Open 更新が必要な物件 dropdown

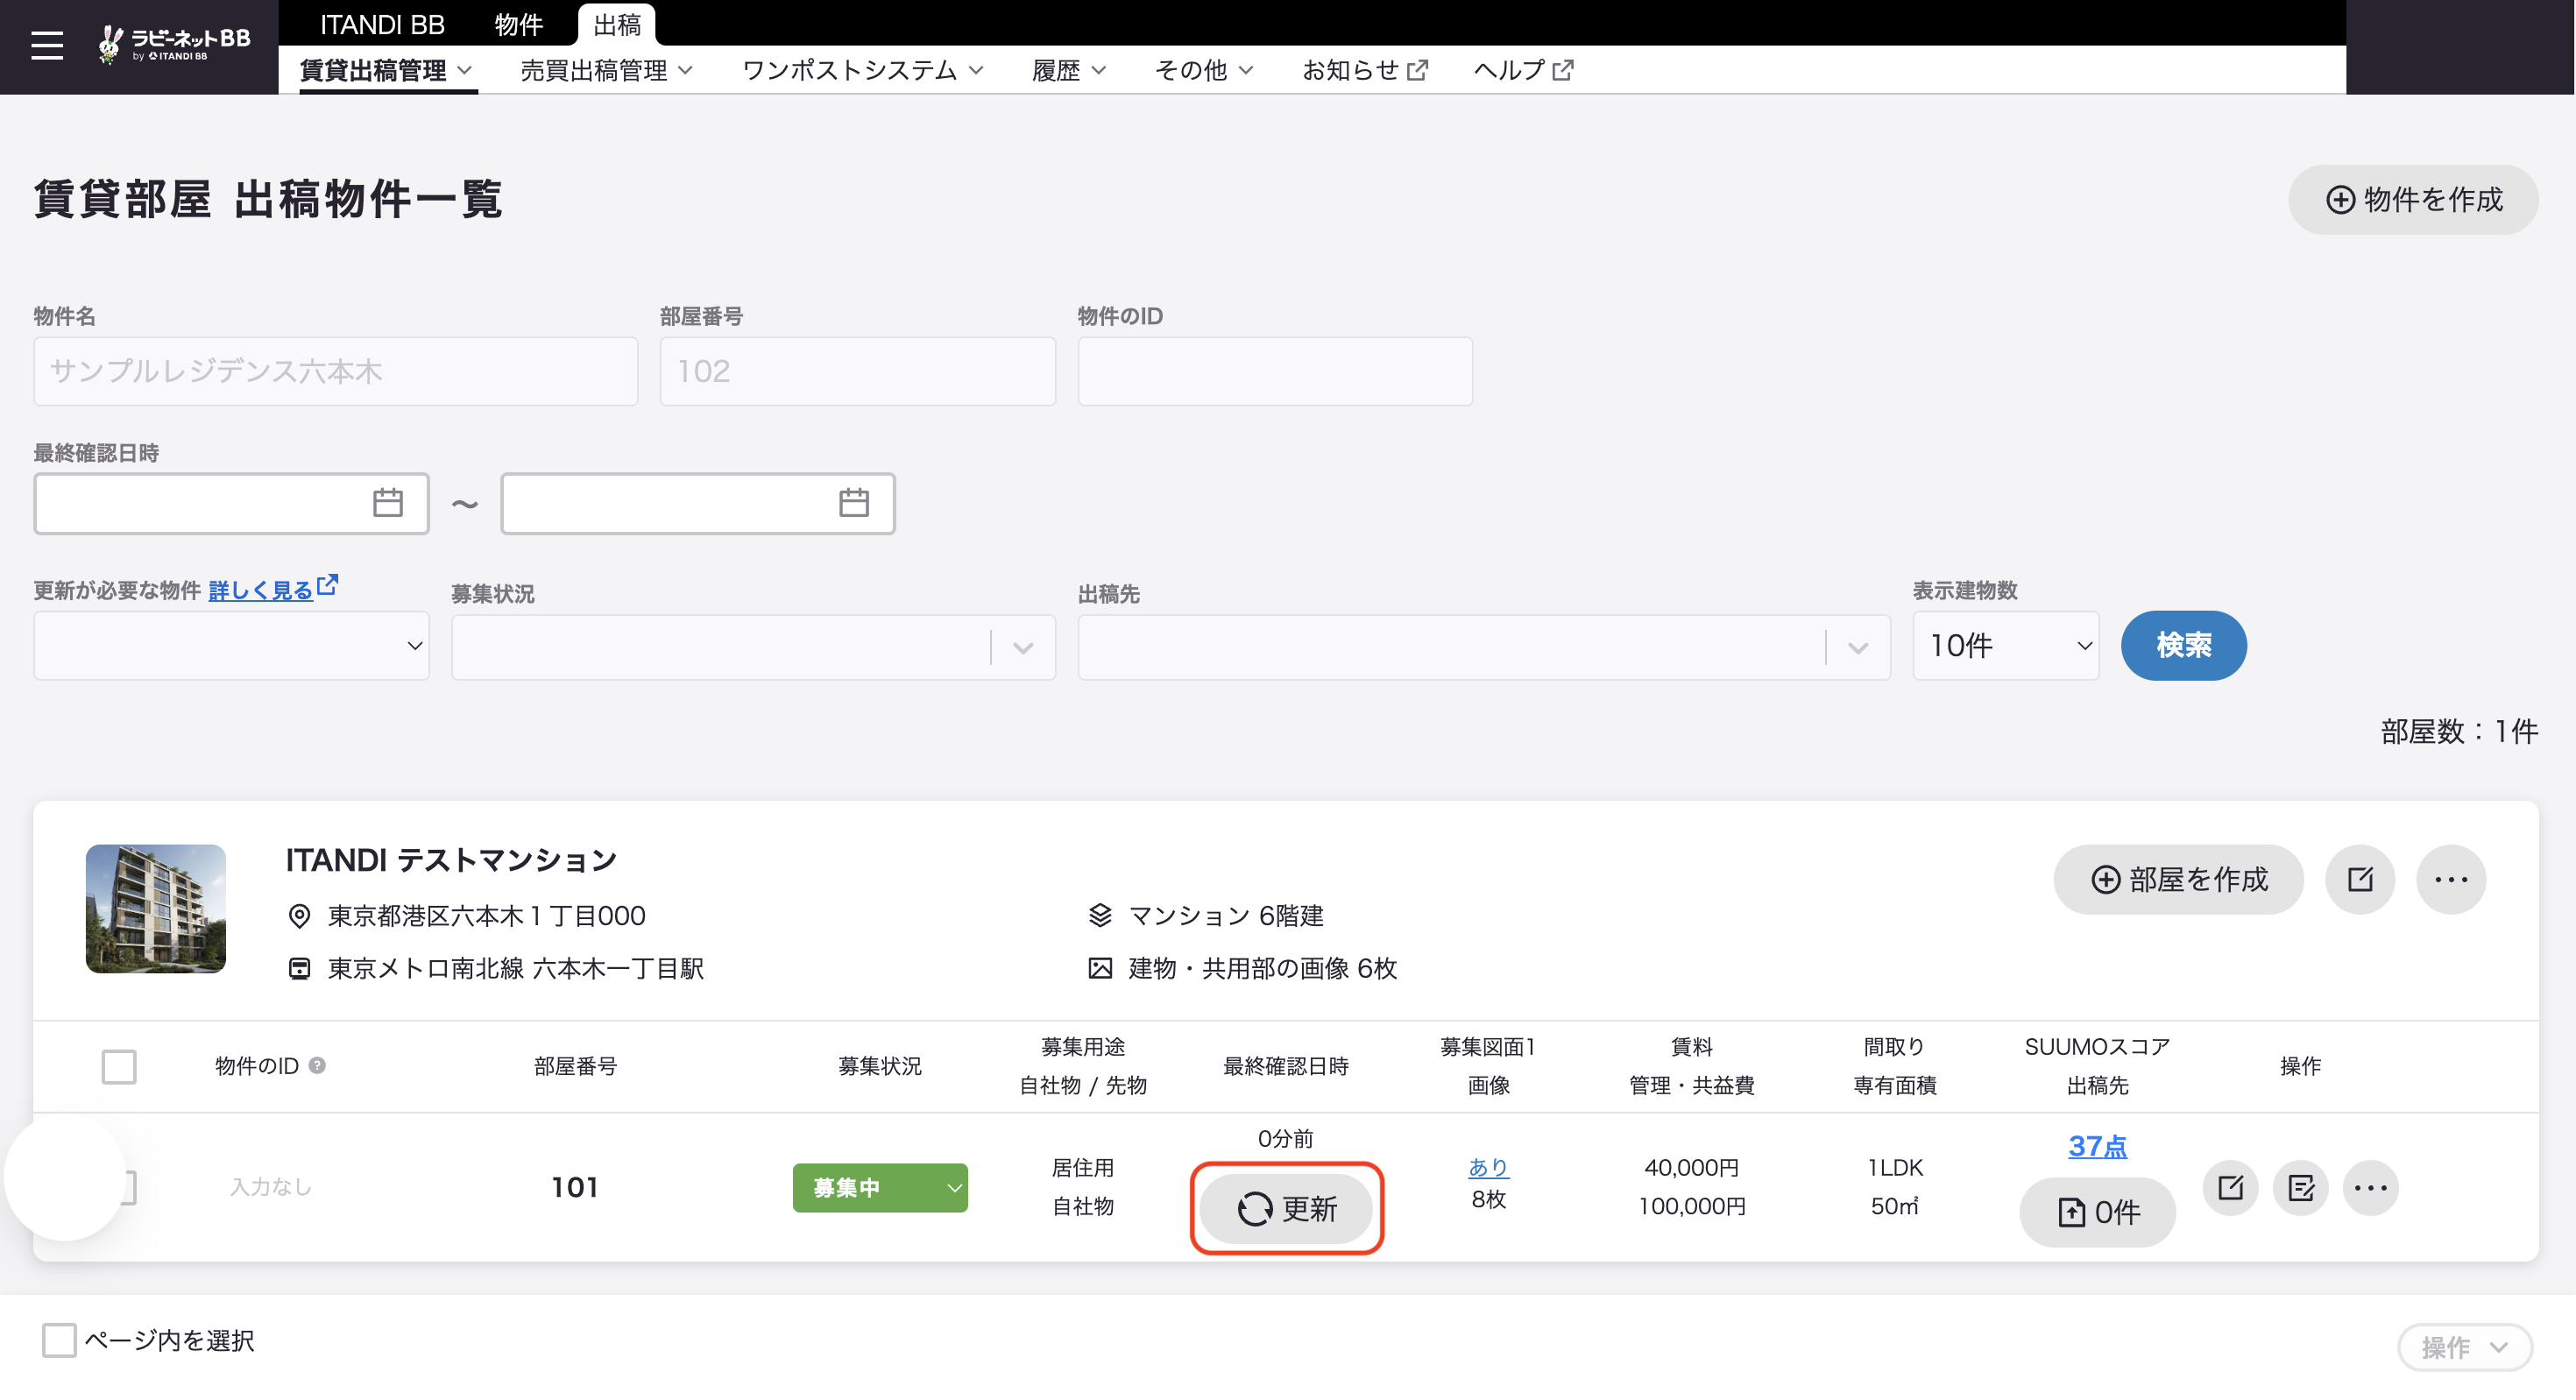click(x=231, y=646)
